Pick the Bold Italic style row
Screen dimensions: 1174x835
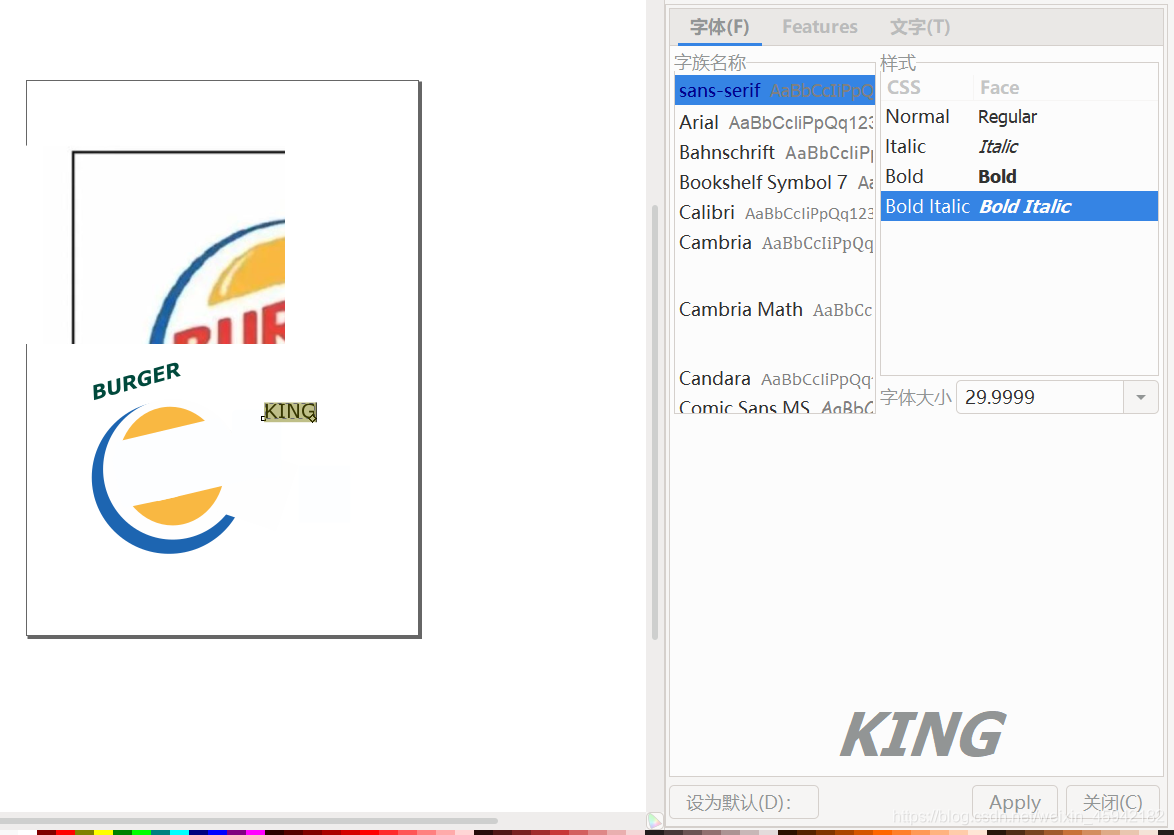1019,206
